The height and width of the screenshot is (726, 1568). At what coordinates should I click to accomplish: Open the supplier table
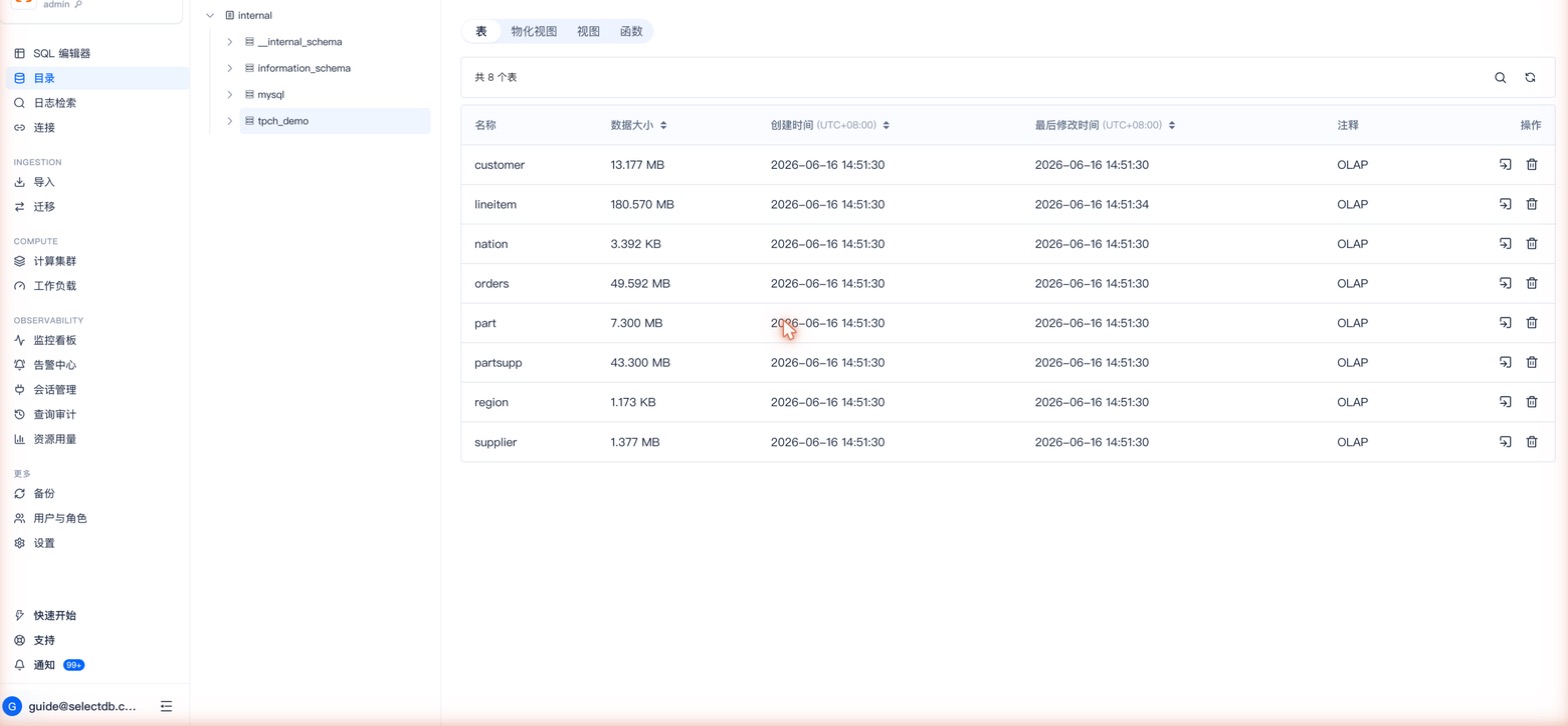(495, 442)
